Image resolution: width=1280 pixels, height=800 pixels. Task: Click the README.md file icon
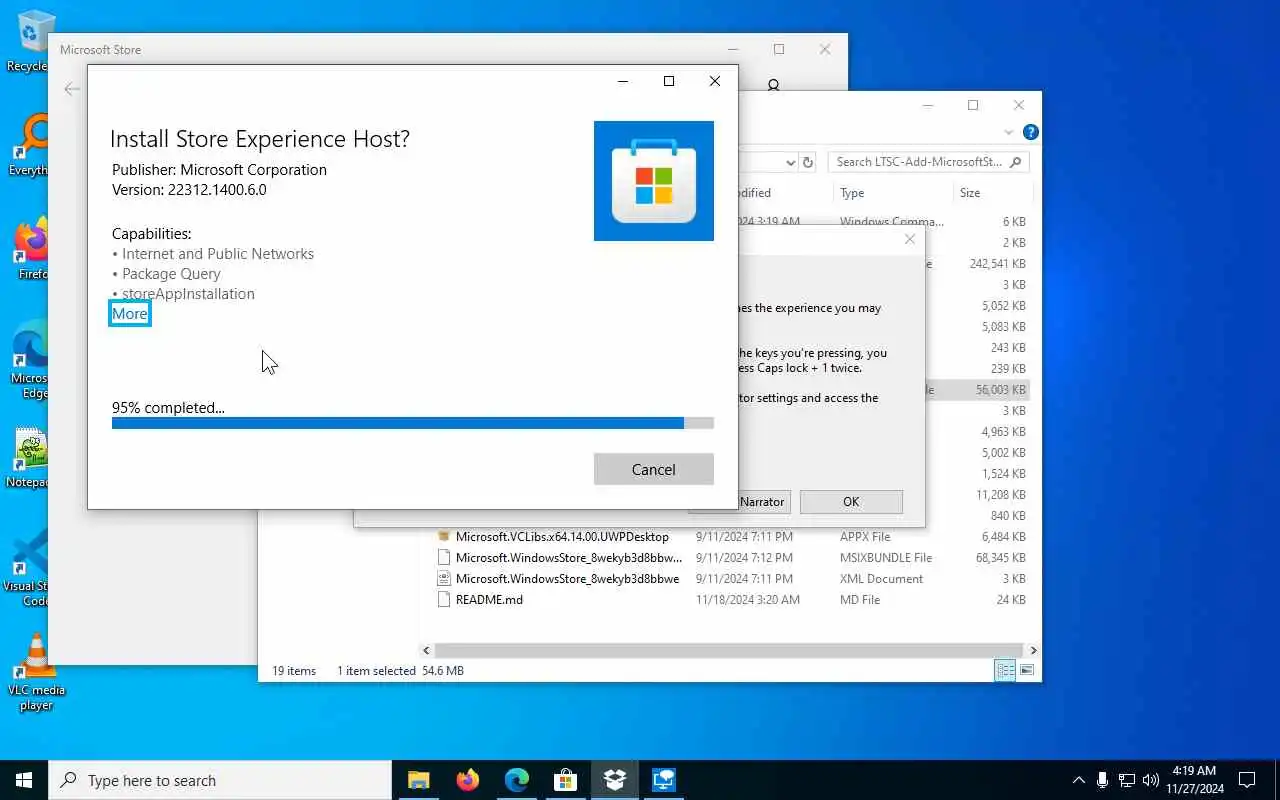click(445, 600)
